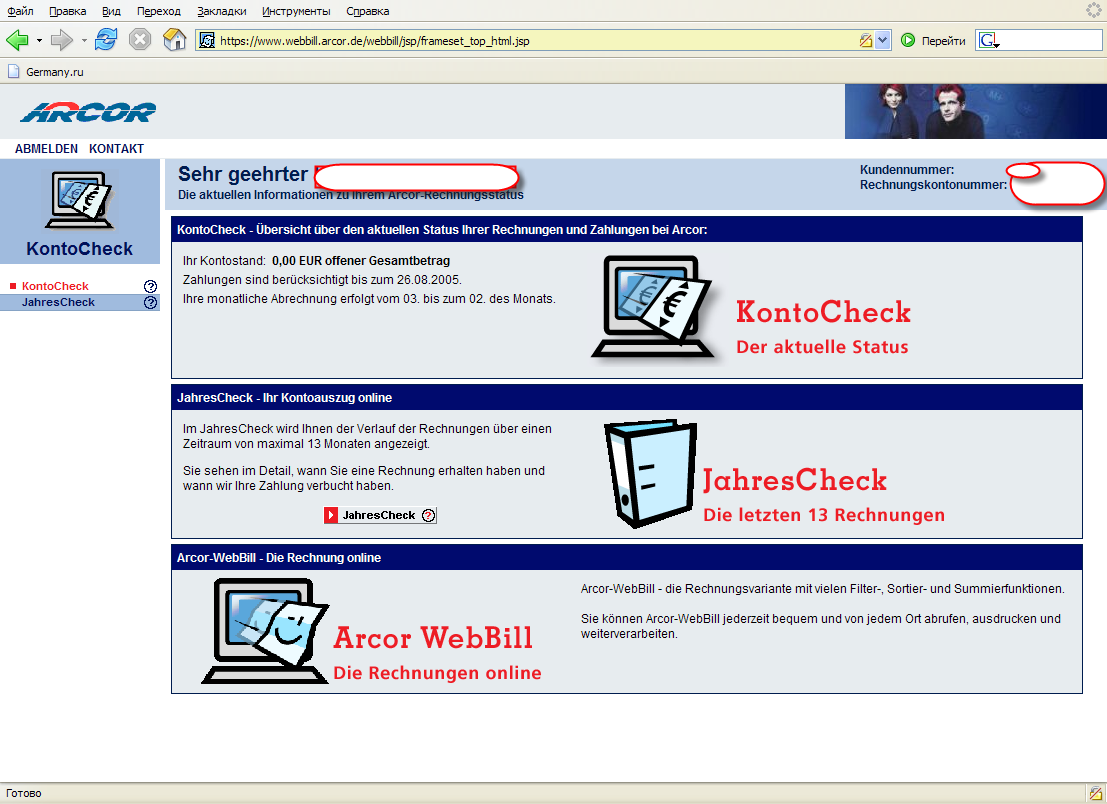This screenshot has height=804, width=1107.
Task: Click the Stop loading button
Action: coord(140,40)
